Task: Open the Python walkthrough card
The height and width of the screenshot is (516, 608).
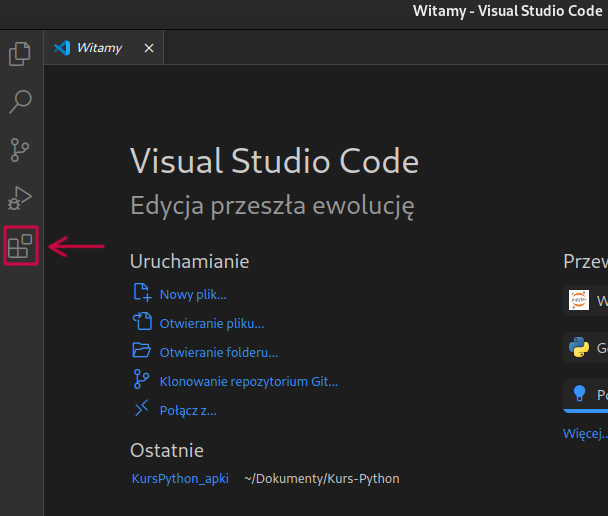Action: point(586,347)
